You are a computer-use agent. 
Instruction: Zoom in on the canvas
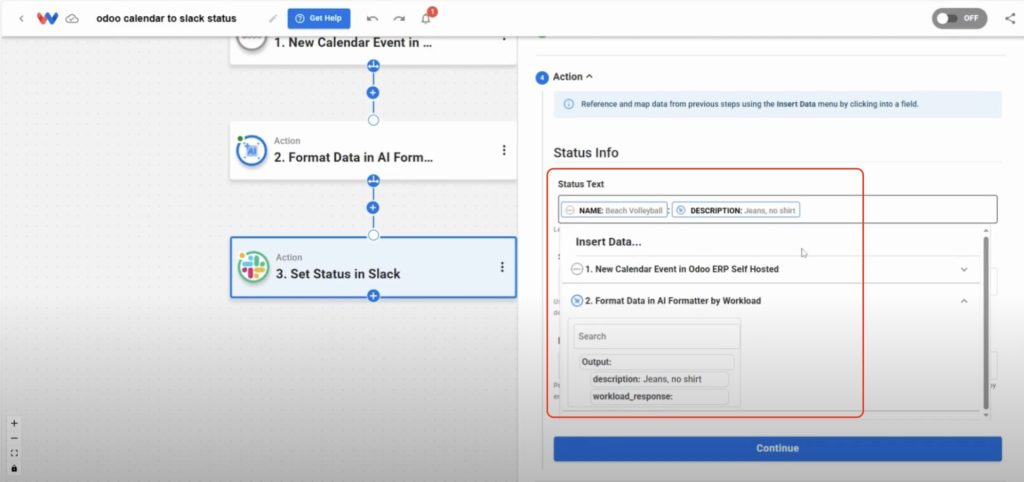pyautogui.click(x=14, y=423)
